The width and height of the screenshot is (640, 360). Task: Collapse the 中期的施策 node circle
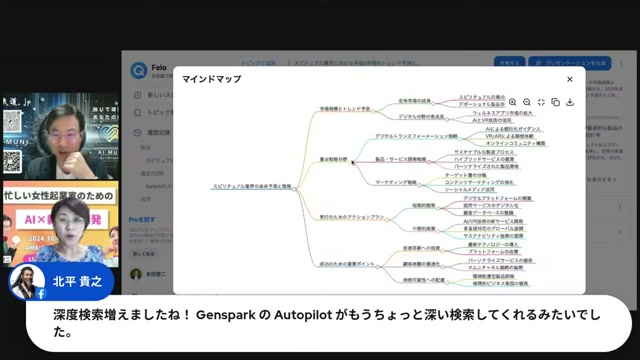[x=438, y=231]
